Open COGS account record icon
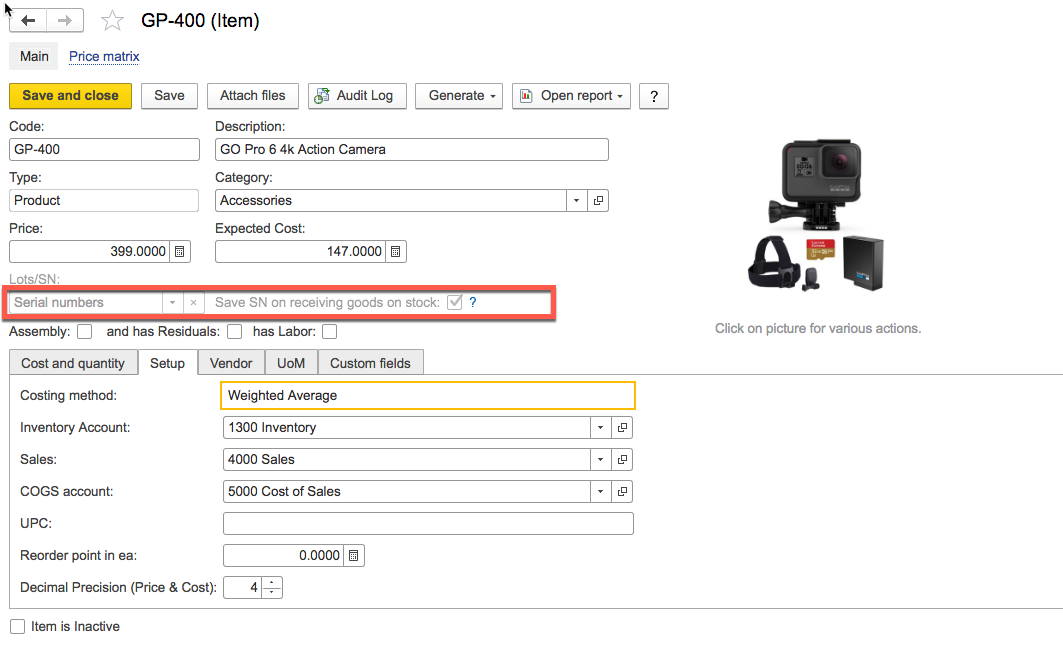1063x653 pixels. pyautogui.click(x=622, y=492)
